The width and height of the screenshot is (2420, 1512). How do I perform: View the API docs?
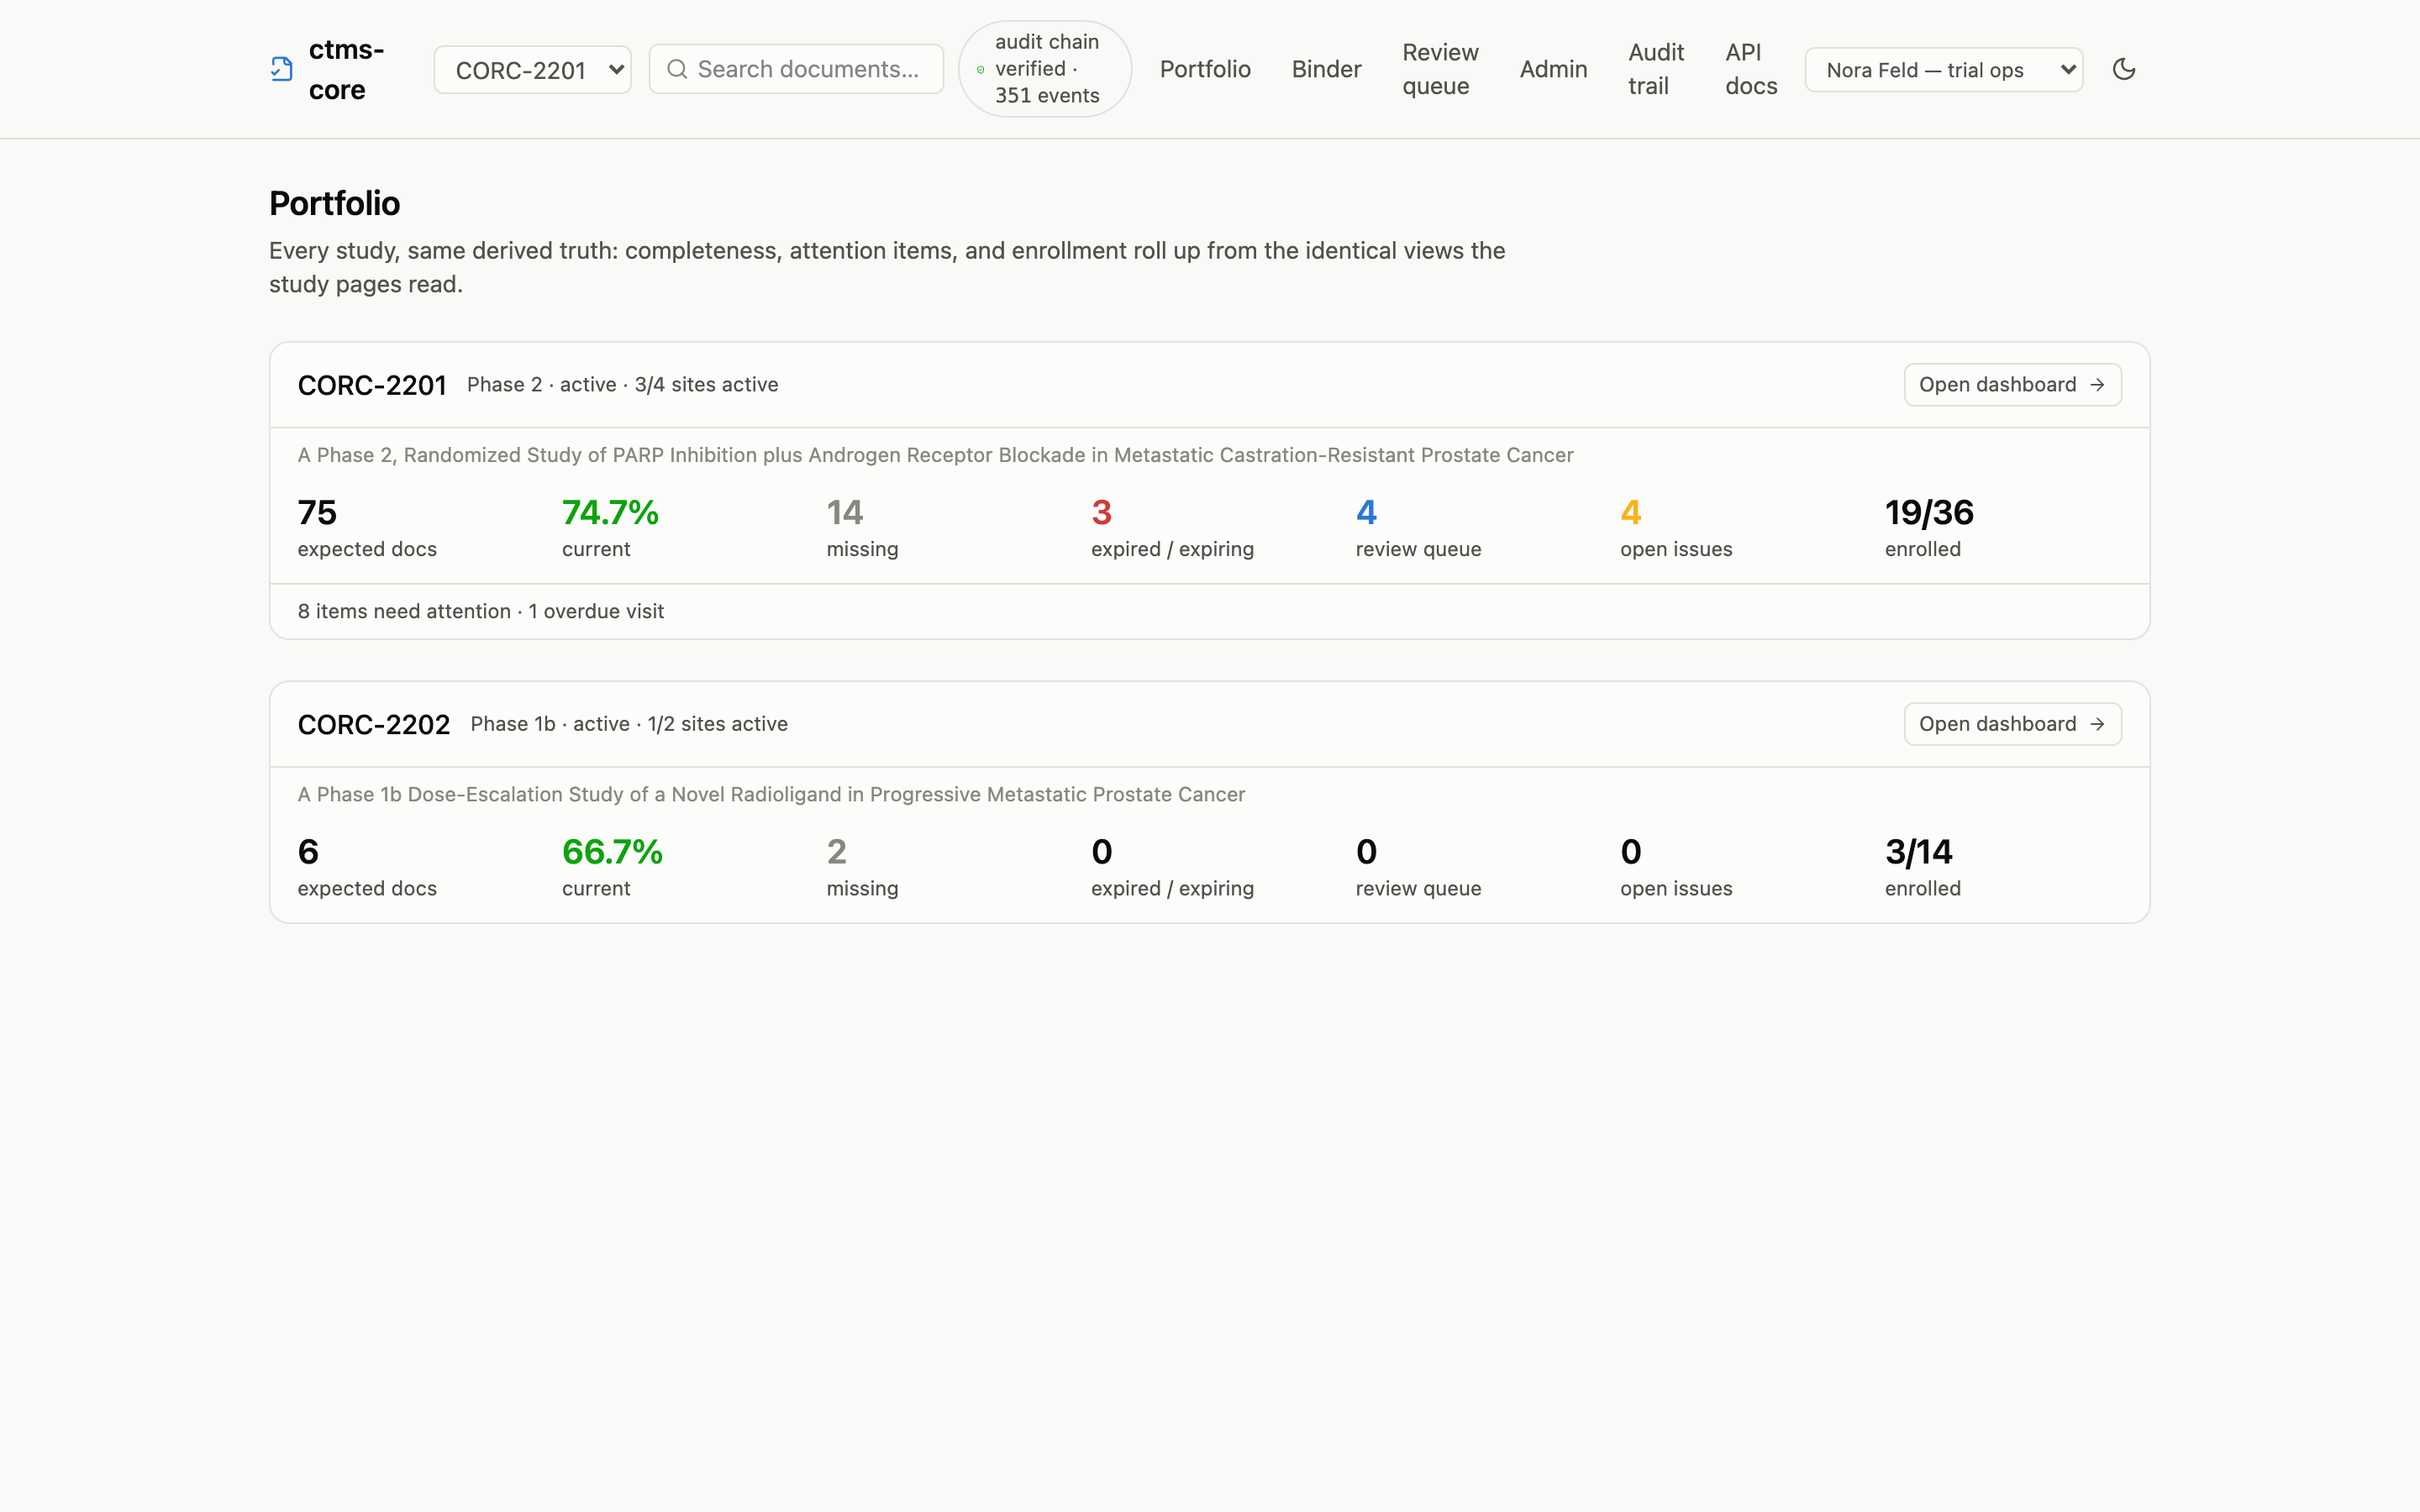(1751, 69)
